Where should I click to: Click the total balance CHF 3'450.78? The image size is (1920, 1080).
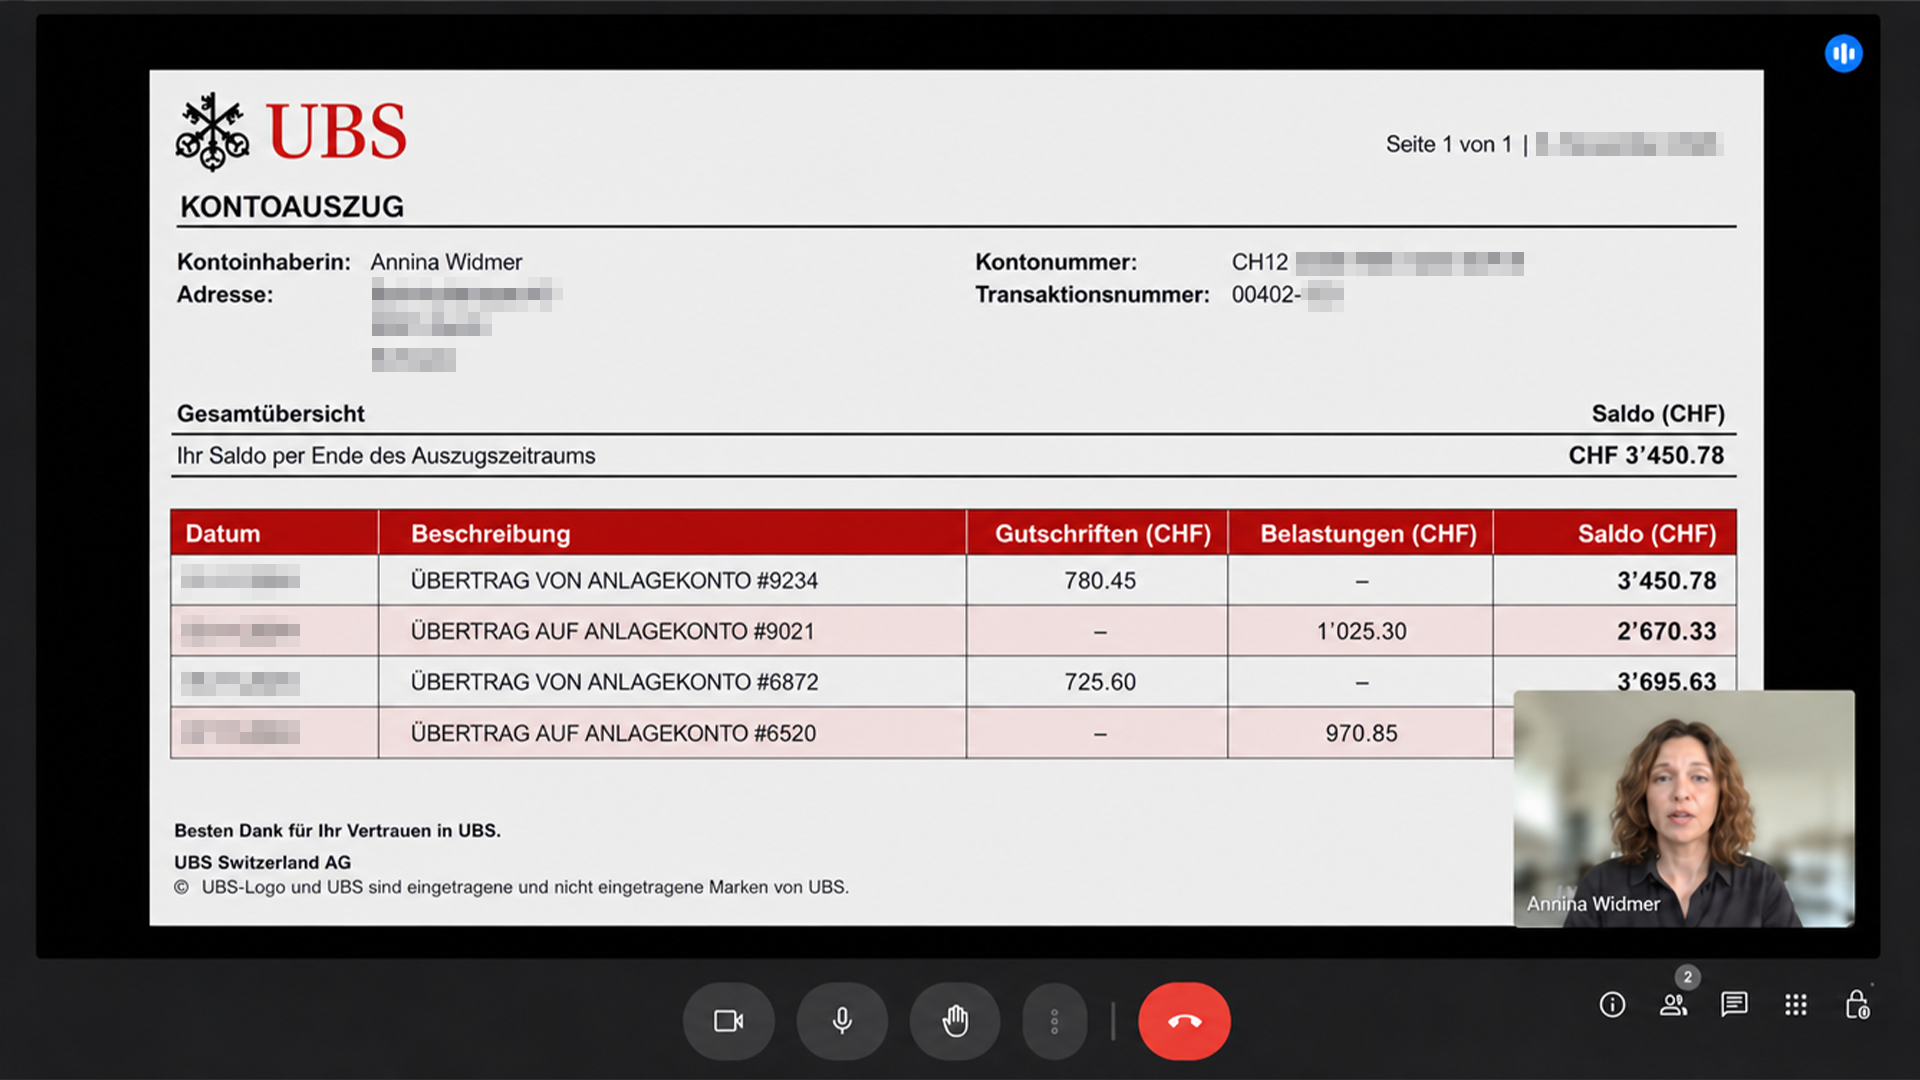point(1646,456)
